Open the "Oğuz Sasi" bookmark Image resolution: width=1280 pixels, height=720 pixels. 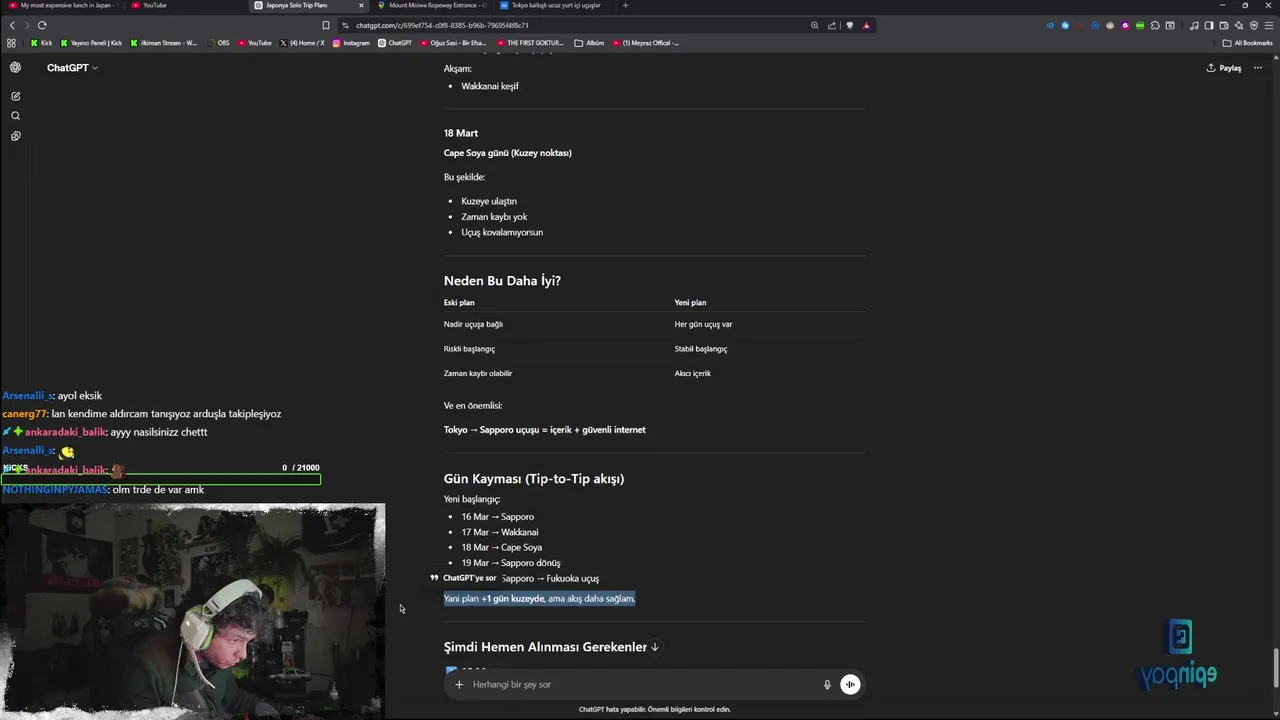[453, 43]
